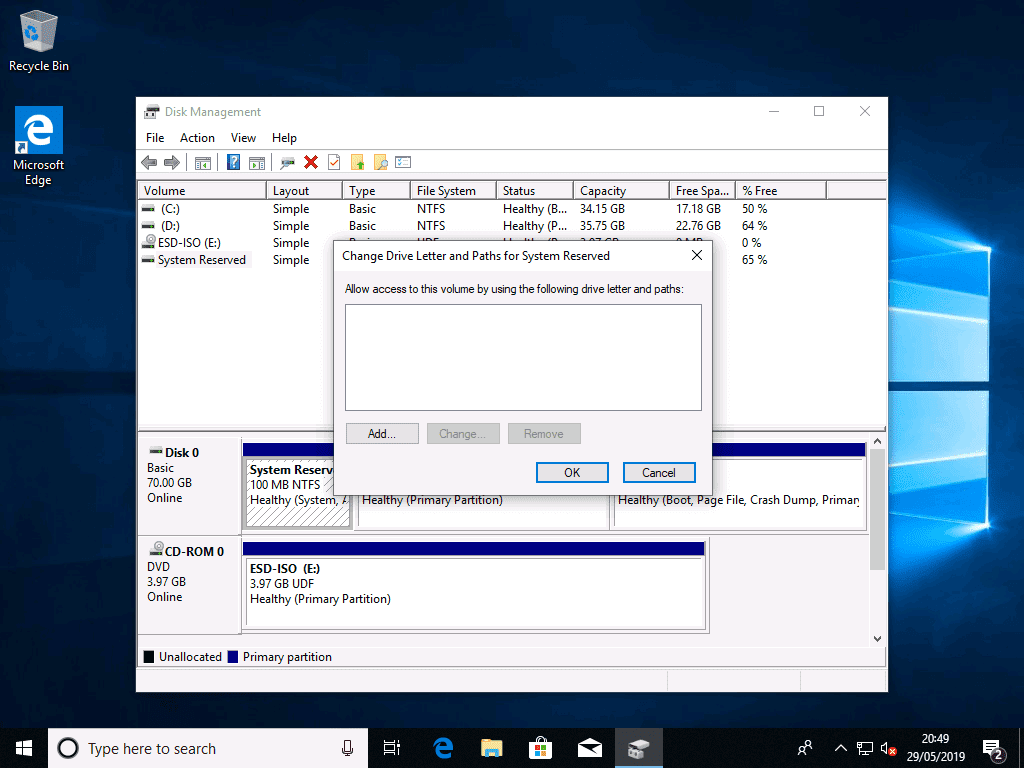This screenshot has width=1024, height=768.
Task: Click the scroll down arrow in graphical view
Action: (877, 639)
